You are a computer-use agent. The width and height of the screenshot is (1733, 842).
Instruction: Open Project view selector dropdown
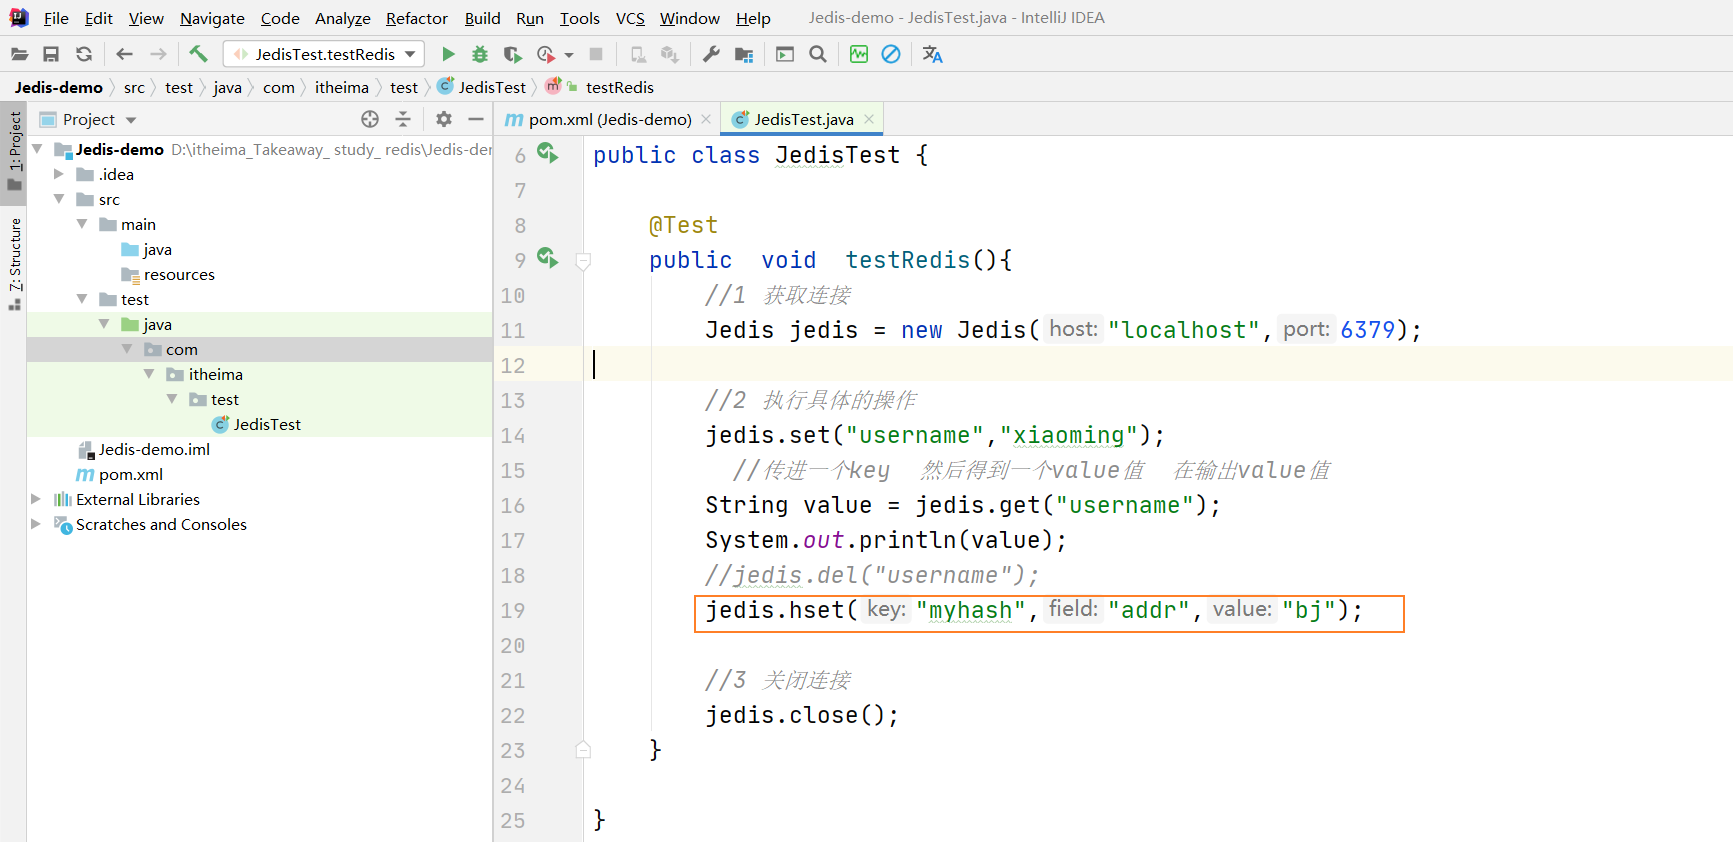pos(88,119)
